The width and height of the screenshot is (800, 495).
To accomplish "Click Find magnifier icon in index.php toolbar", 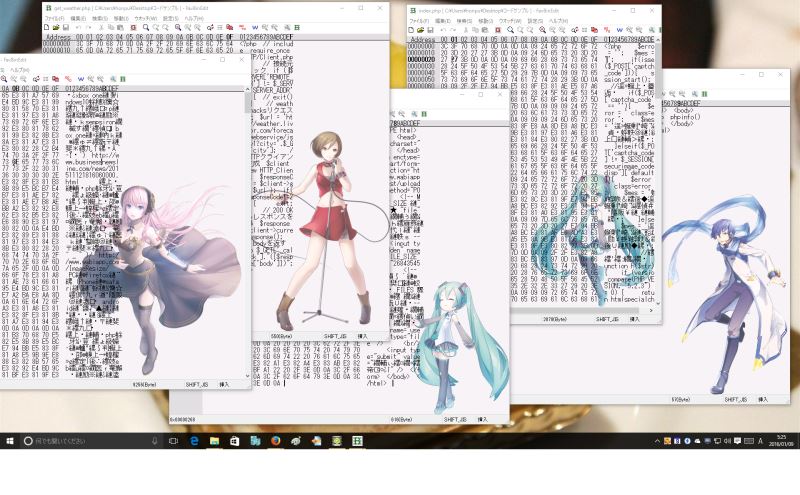I will tap(510, 30).
